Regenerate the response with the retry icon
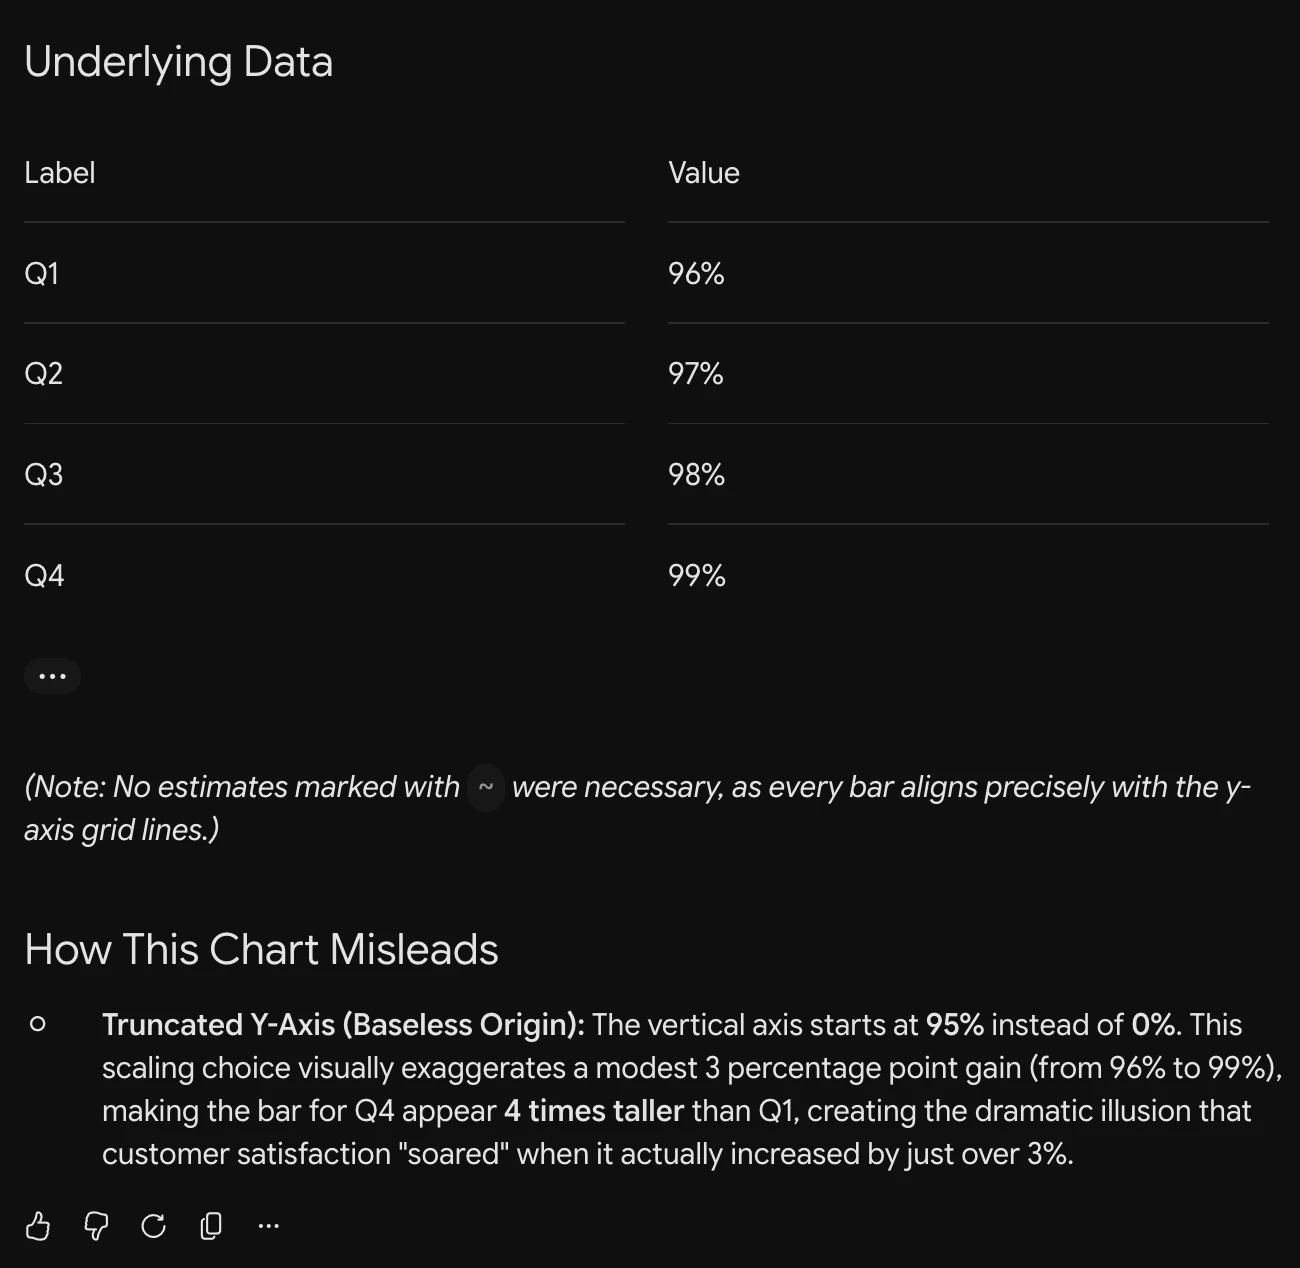 pos(153,1225)
